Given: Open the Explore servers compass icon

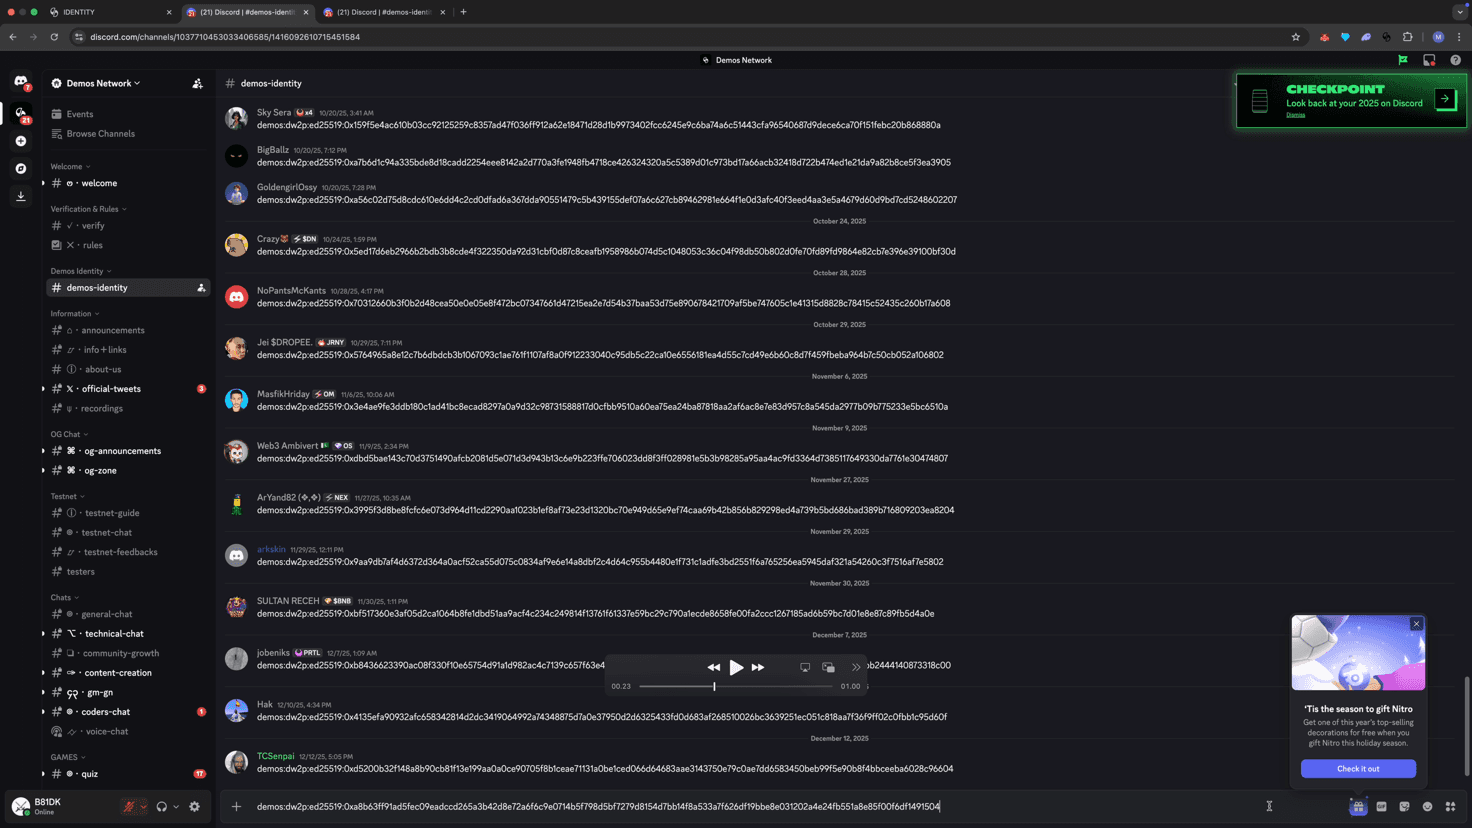Looking at the screenshot, I should pyautogui.click(x=20, y=168).
